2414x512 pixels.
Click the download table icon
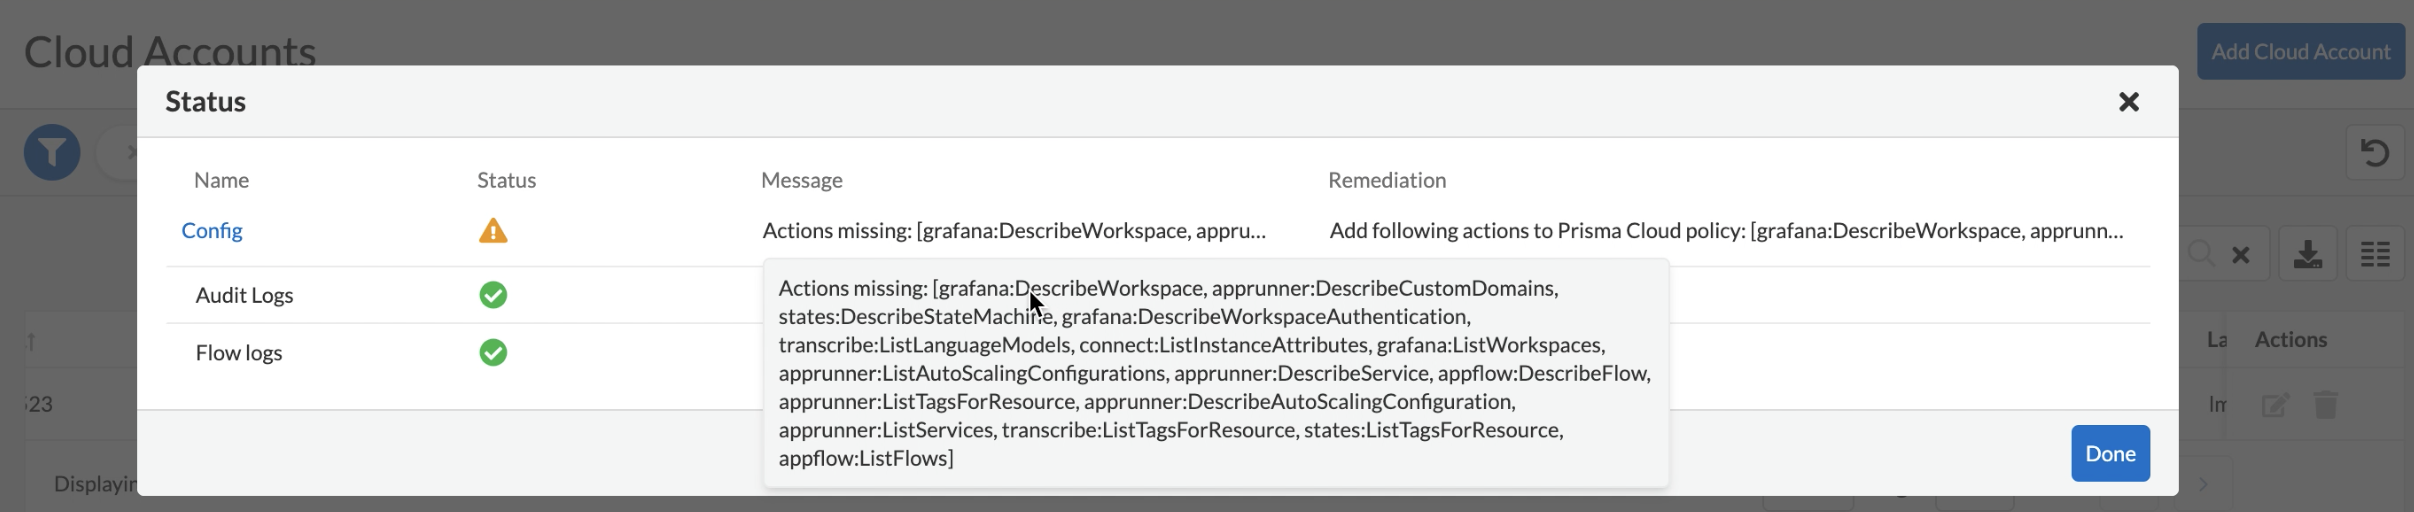point(2308,255)
